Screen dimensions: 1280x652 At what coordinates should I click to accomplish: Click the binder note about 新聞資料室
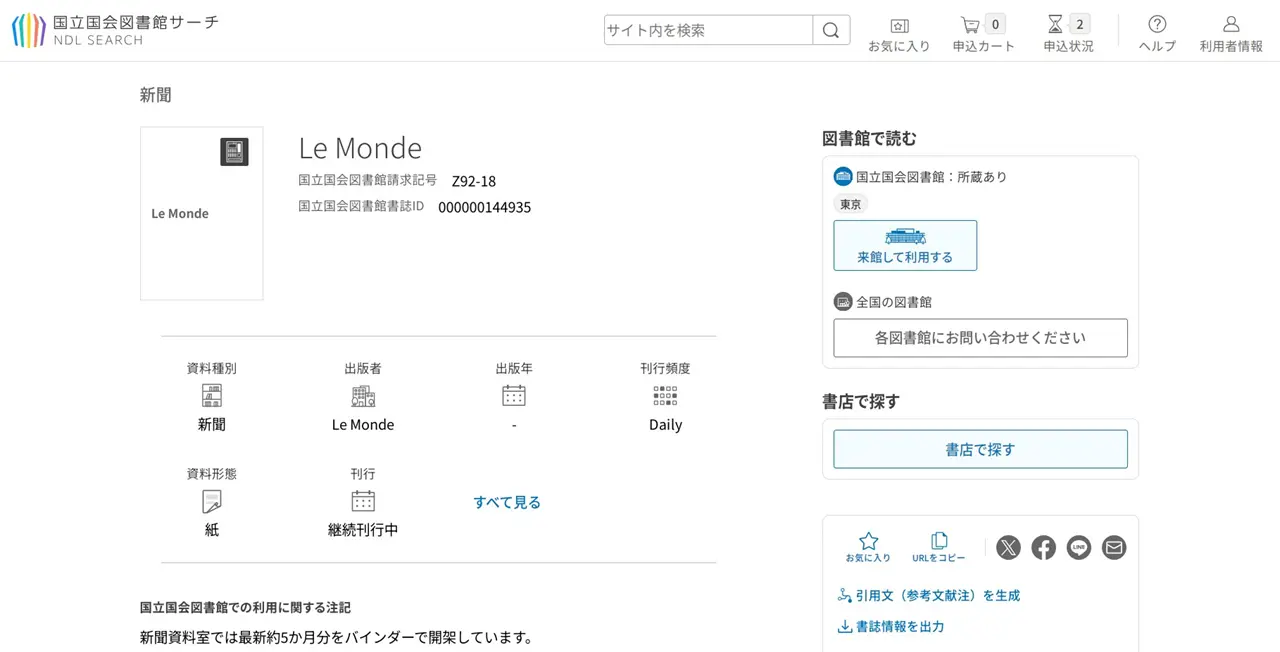336,638
